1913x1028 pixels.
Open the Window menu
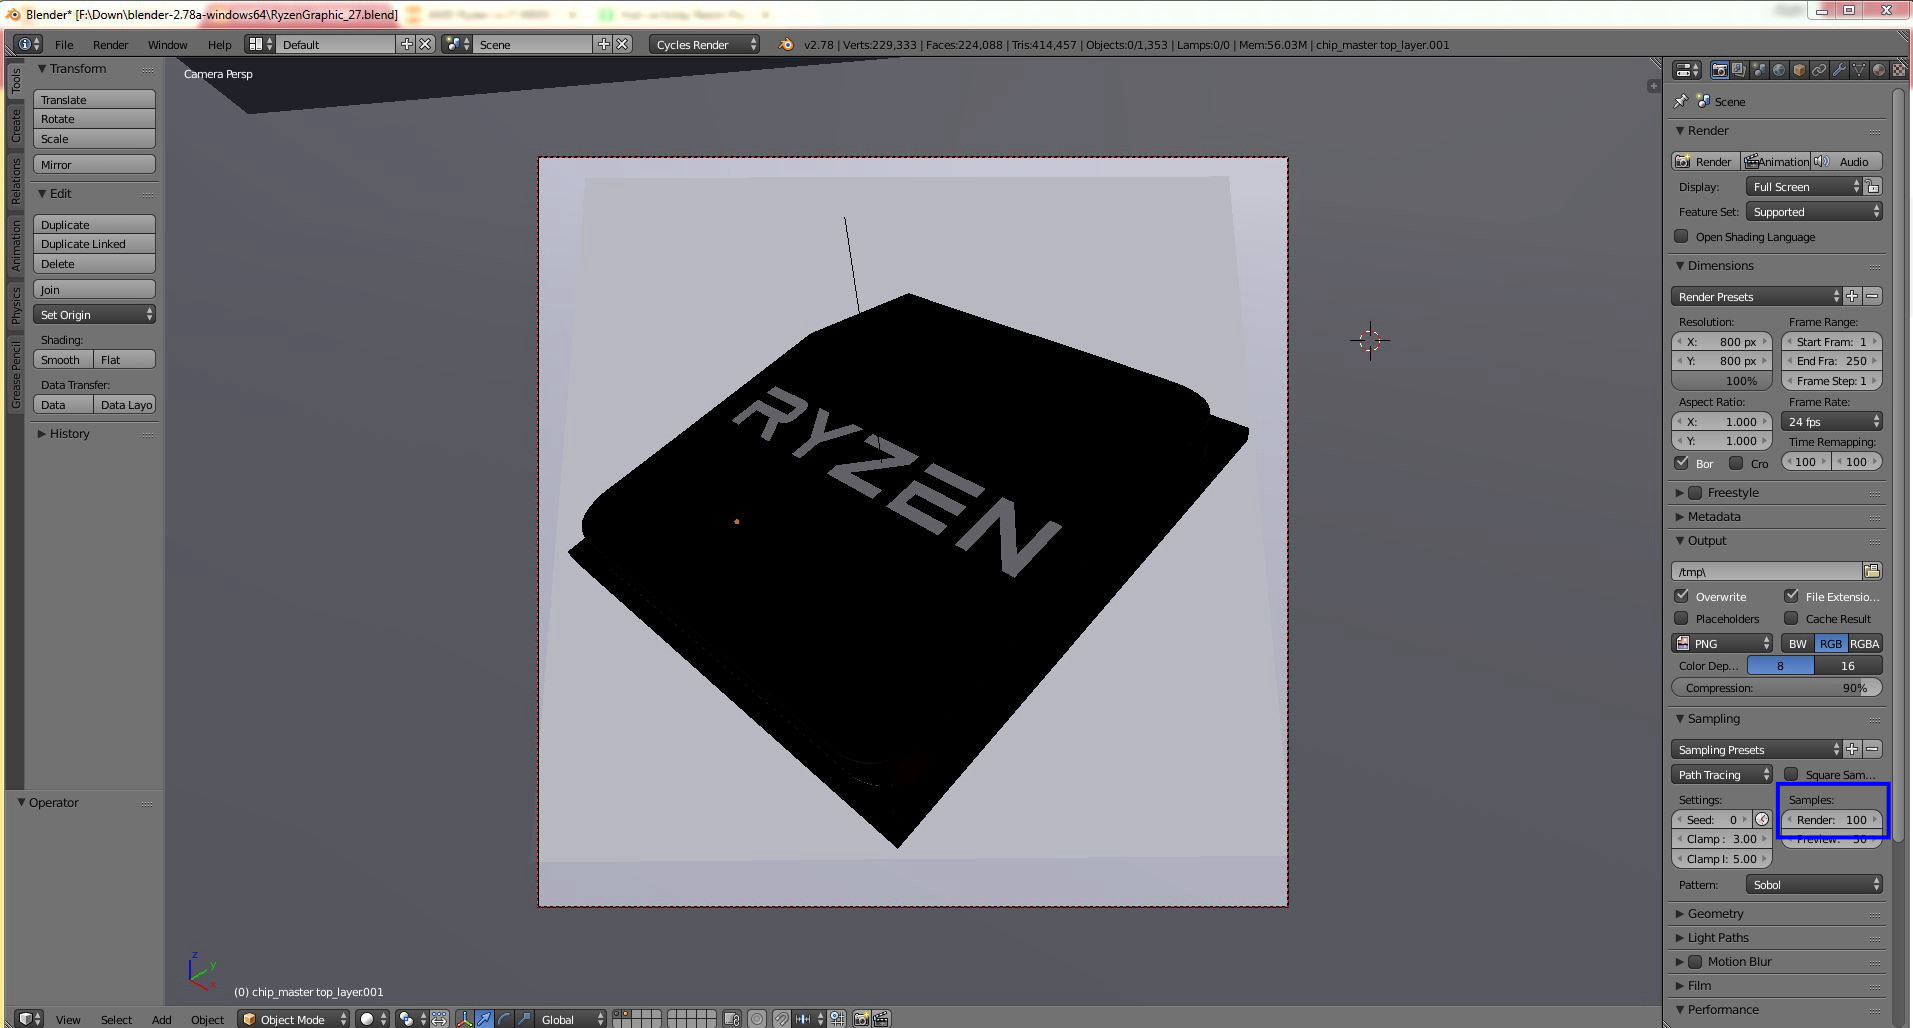167,44
